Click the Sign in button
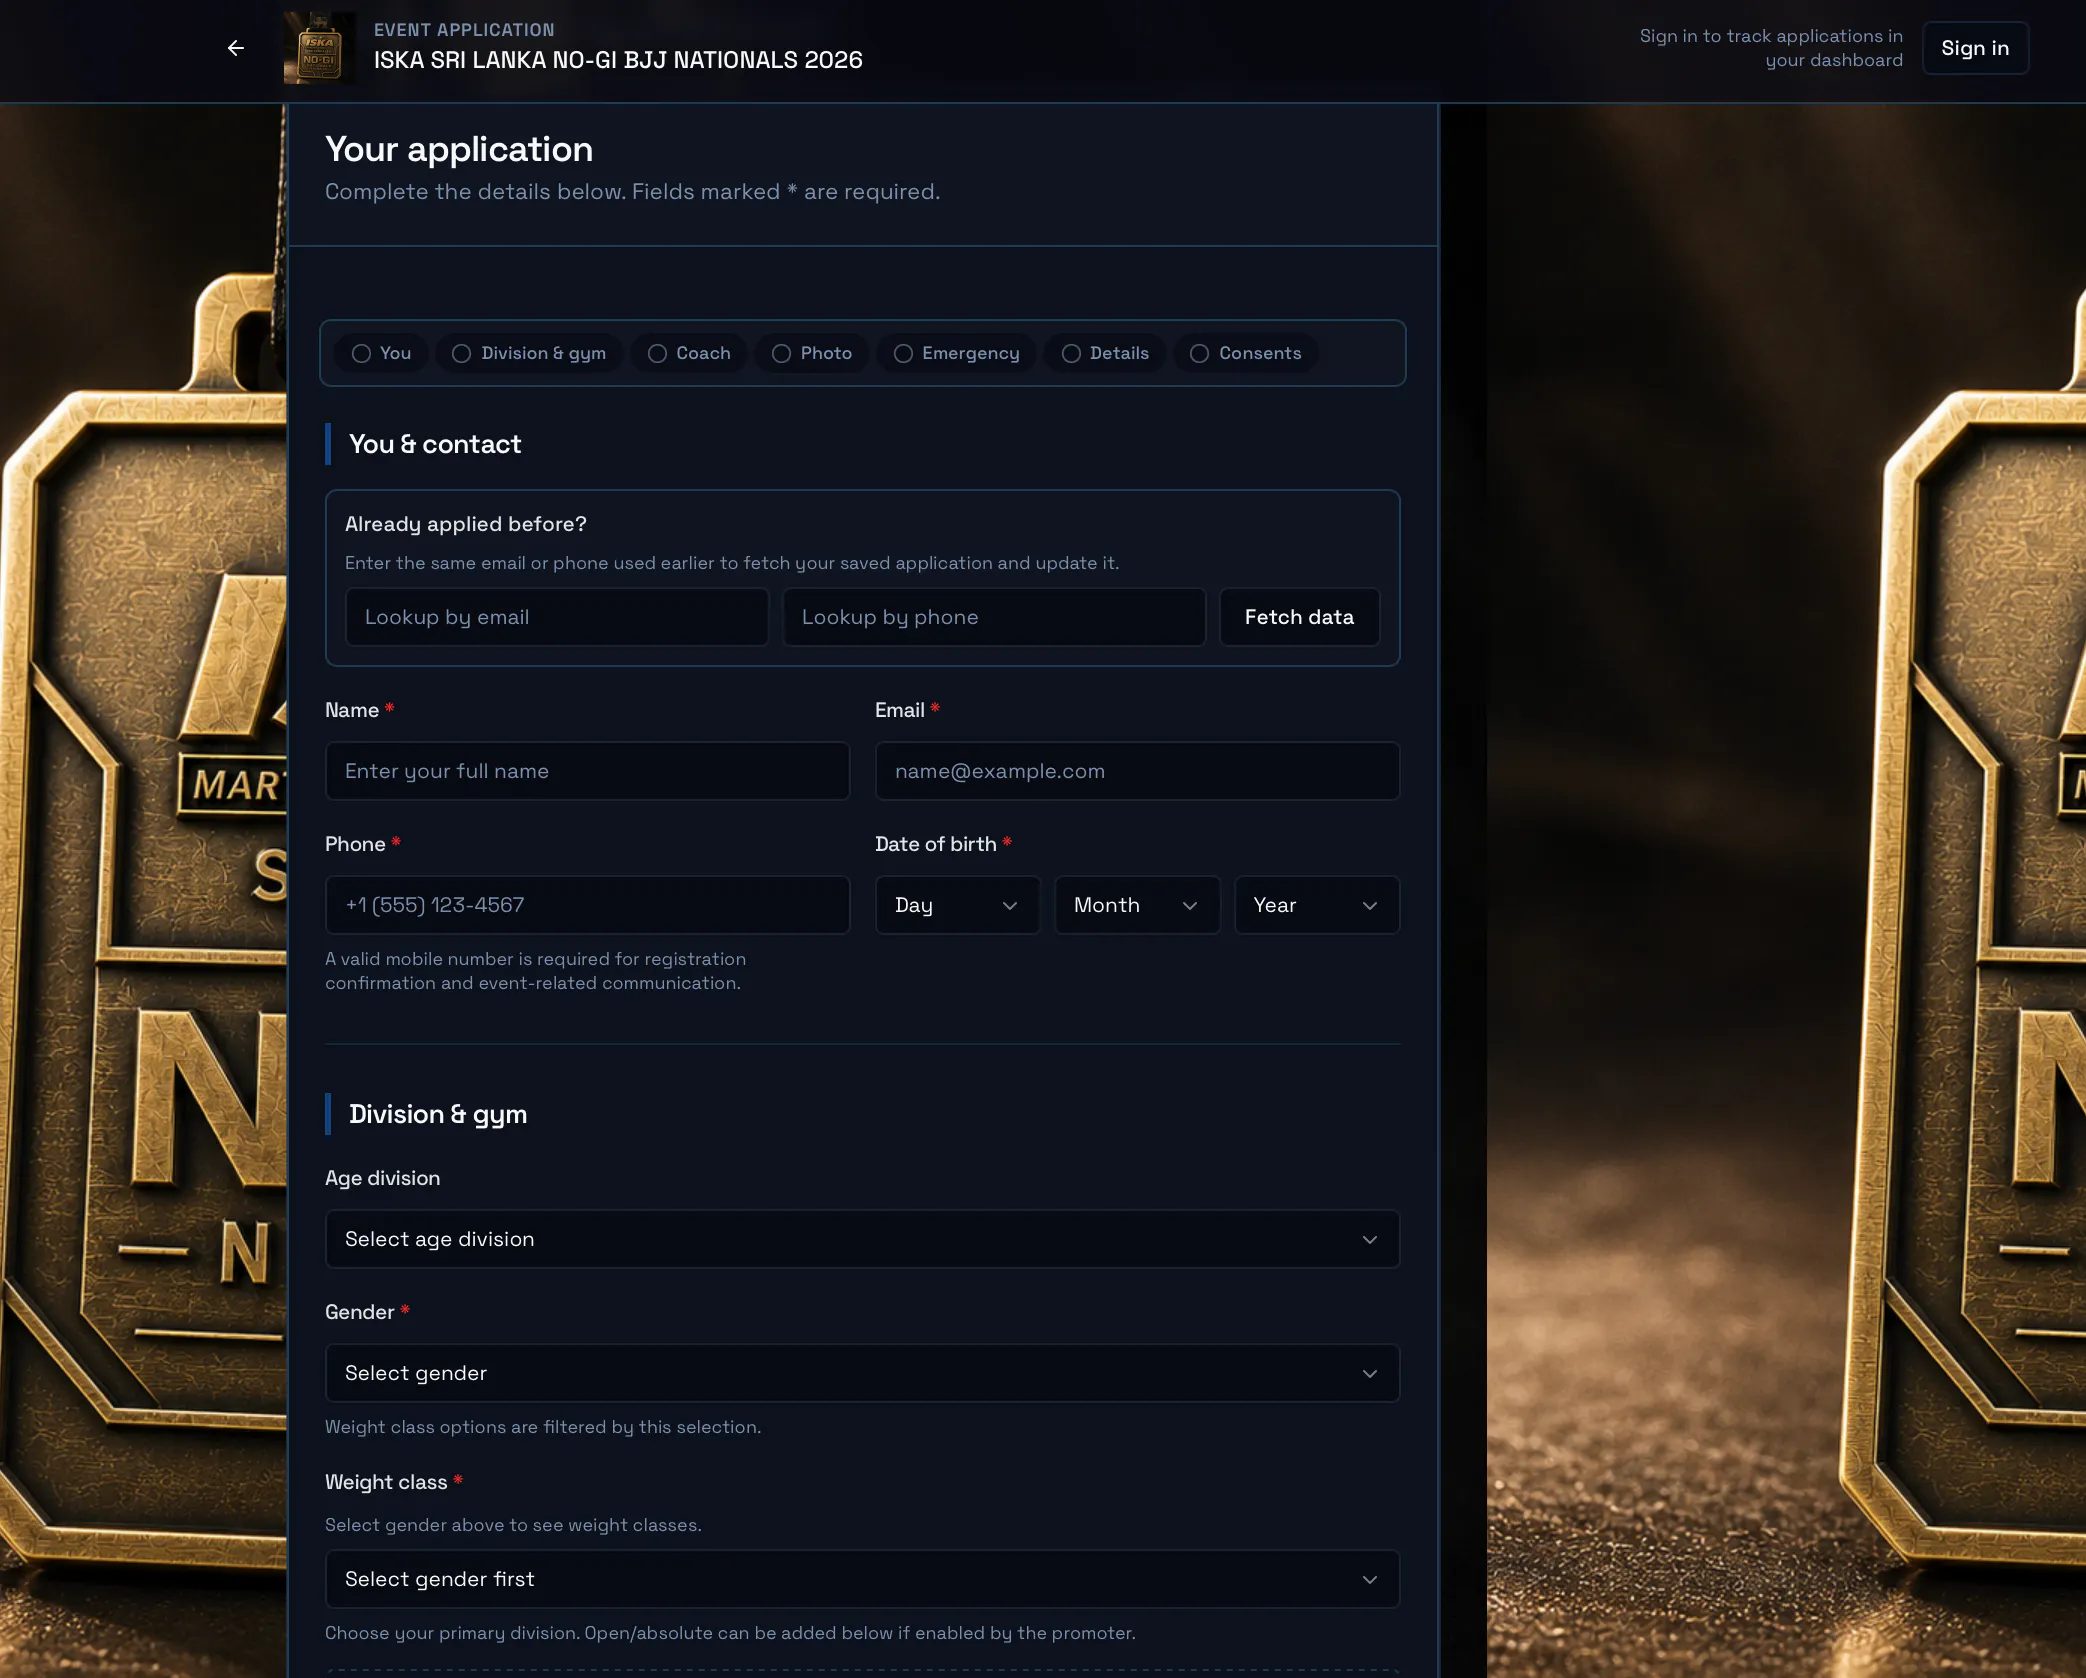The image size is (2086, 1678). [x=1975, y=48]
